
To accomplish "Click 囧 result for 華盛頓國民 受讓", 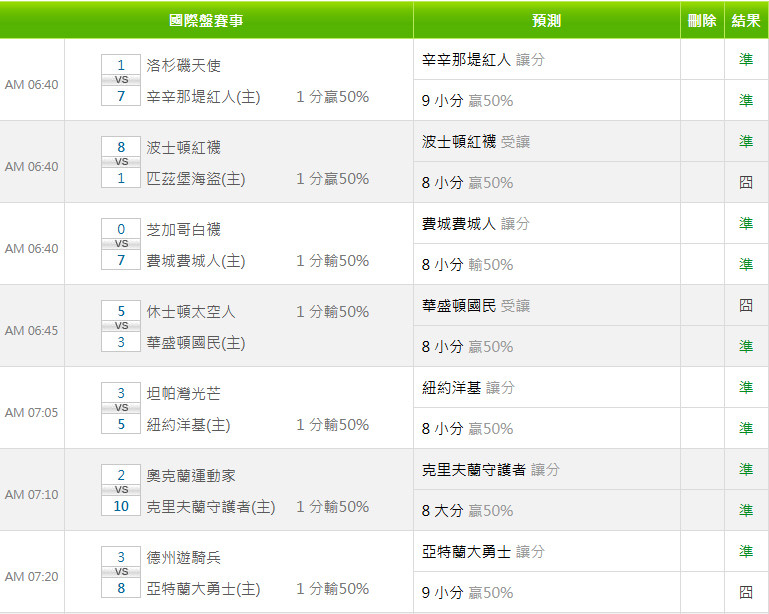I will [746, 306].
